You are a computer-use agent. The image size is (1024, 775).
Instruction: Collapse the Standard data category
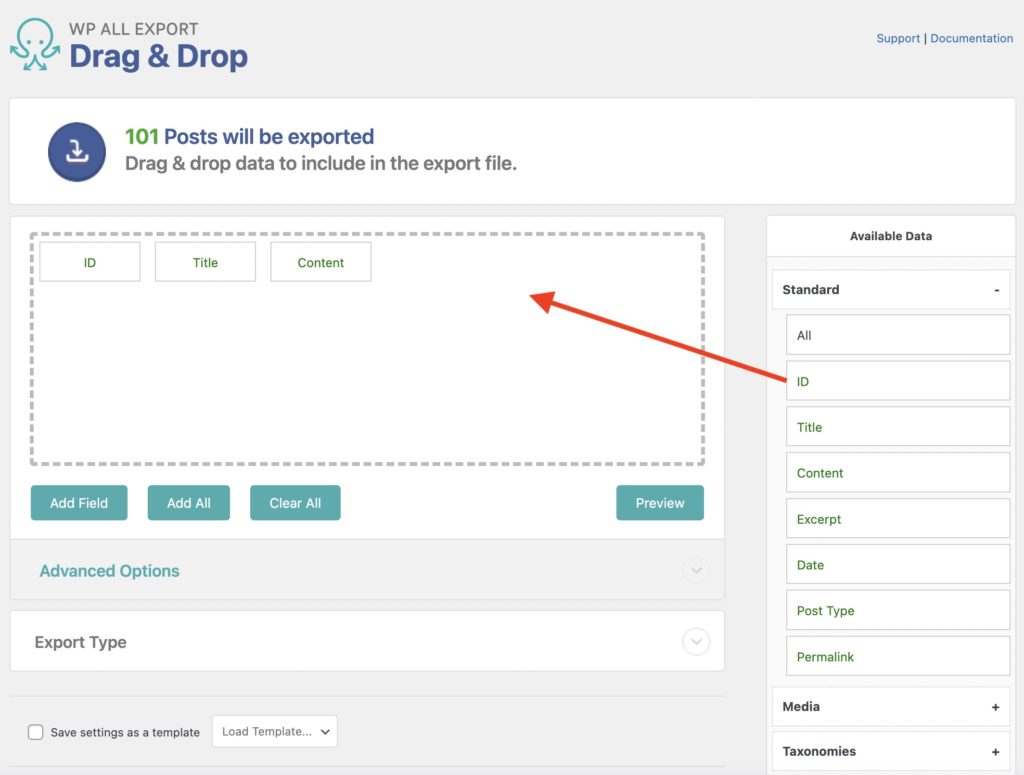996,290
